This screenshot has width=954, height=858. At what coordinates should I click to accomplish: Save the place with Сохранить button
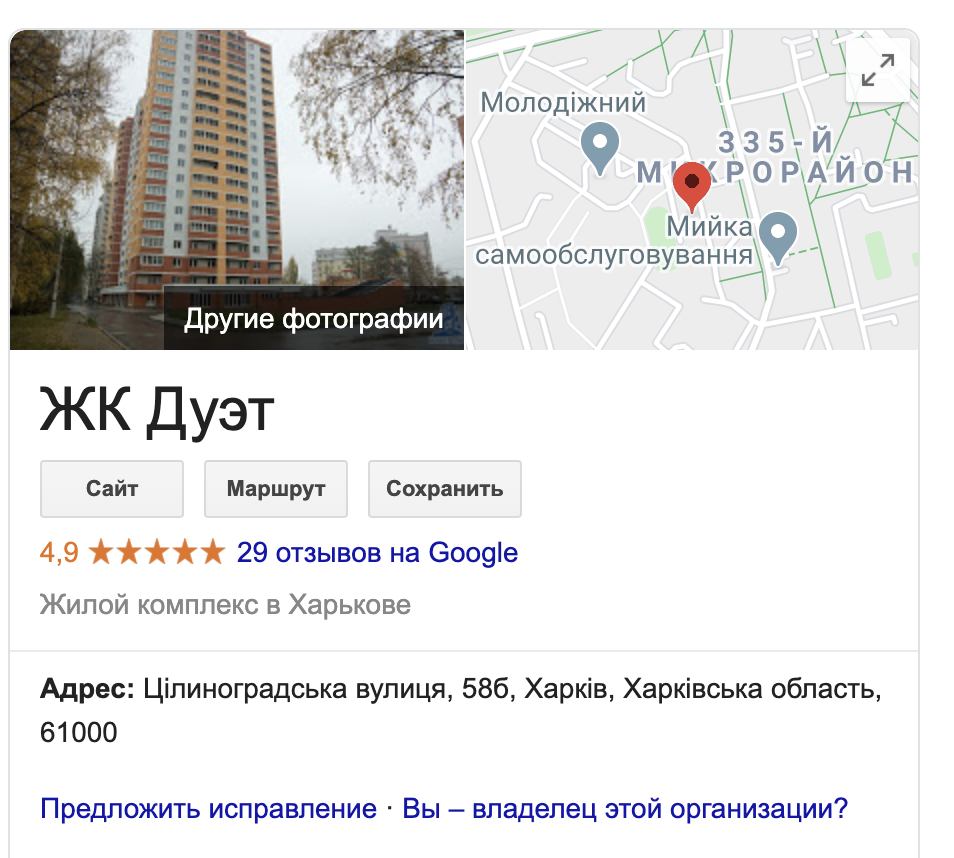tap(445, 489)
